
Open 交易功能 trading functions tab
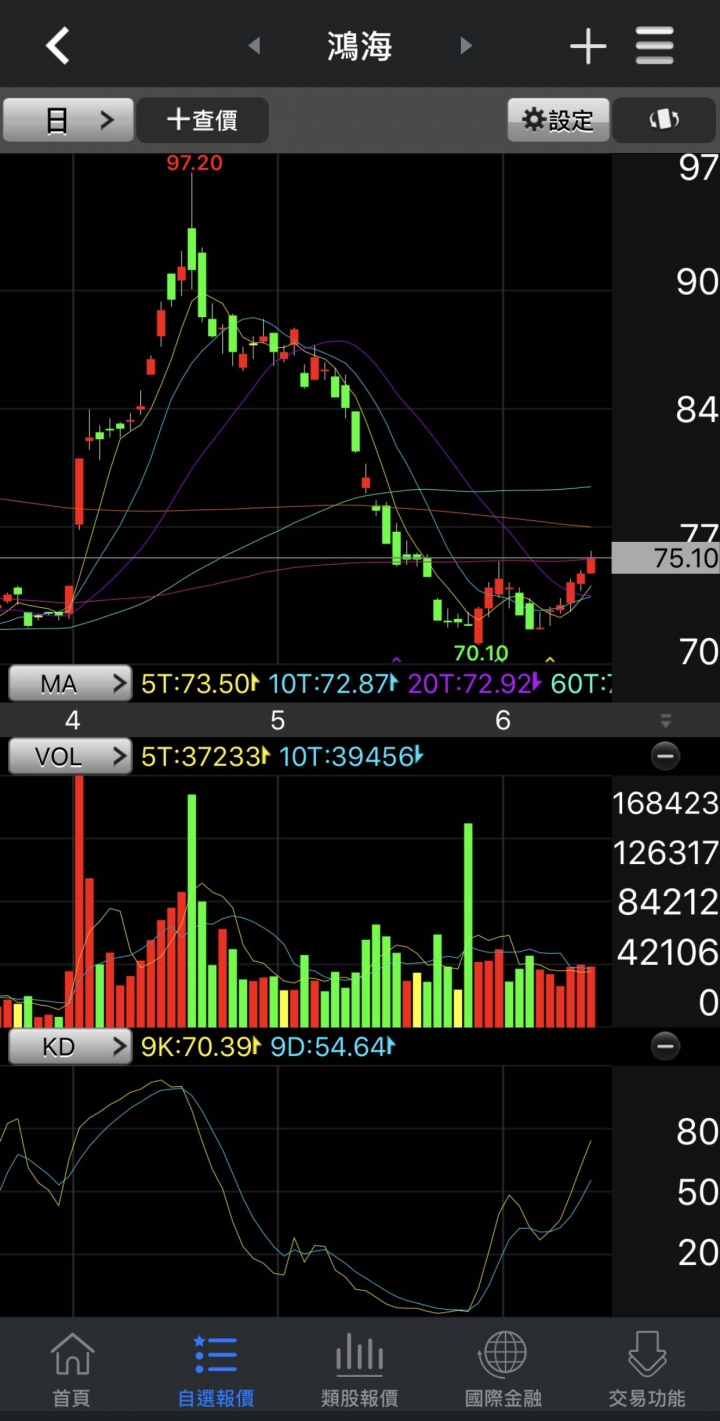tap(648, 1370)
